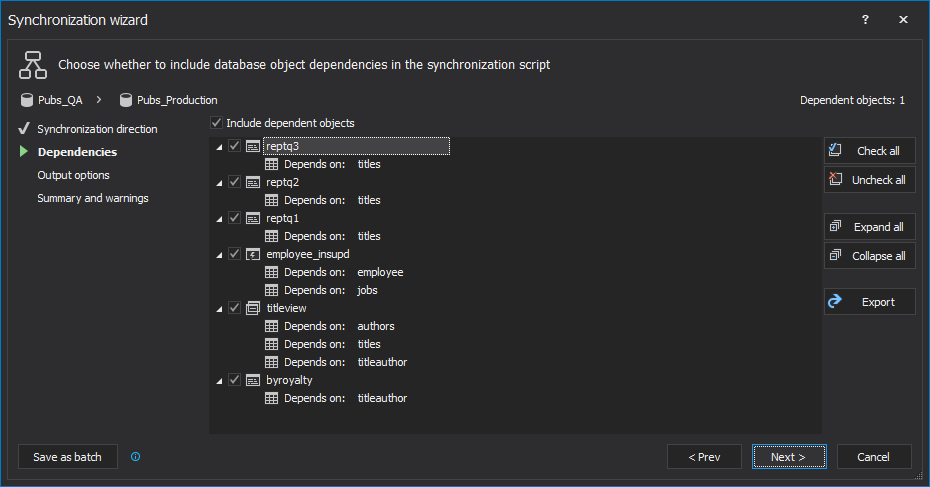Click the help question mark icon
930x487 pixels.
[x=865, y=20]
